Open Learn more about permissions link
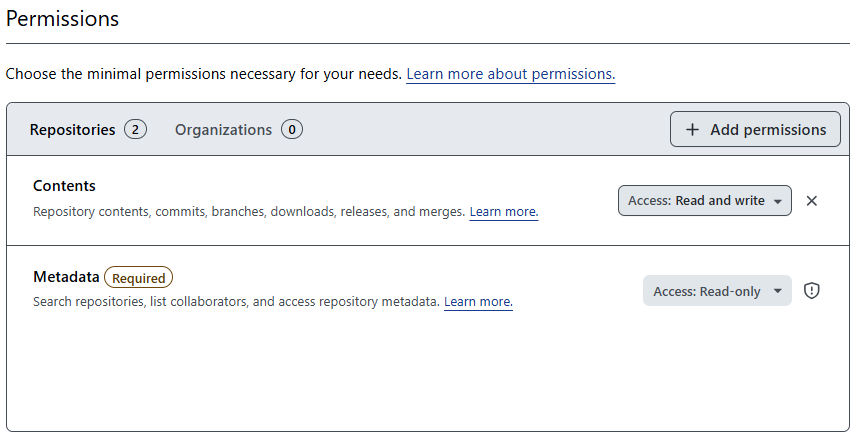This screenshot has height=438, width=857. (x=510, y=74)
